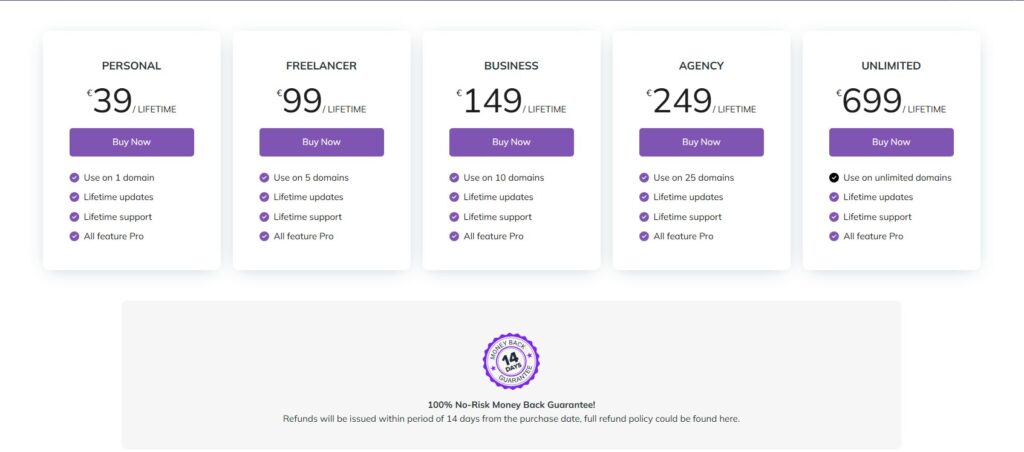Open the full refund policy "here" link
The width and height of the screenshot is (1024, 452).
729,419
